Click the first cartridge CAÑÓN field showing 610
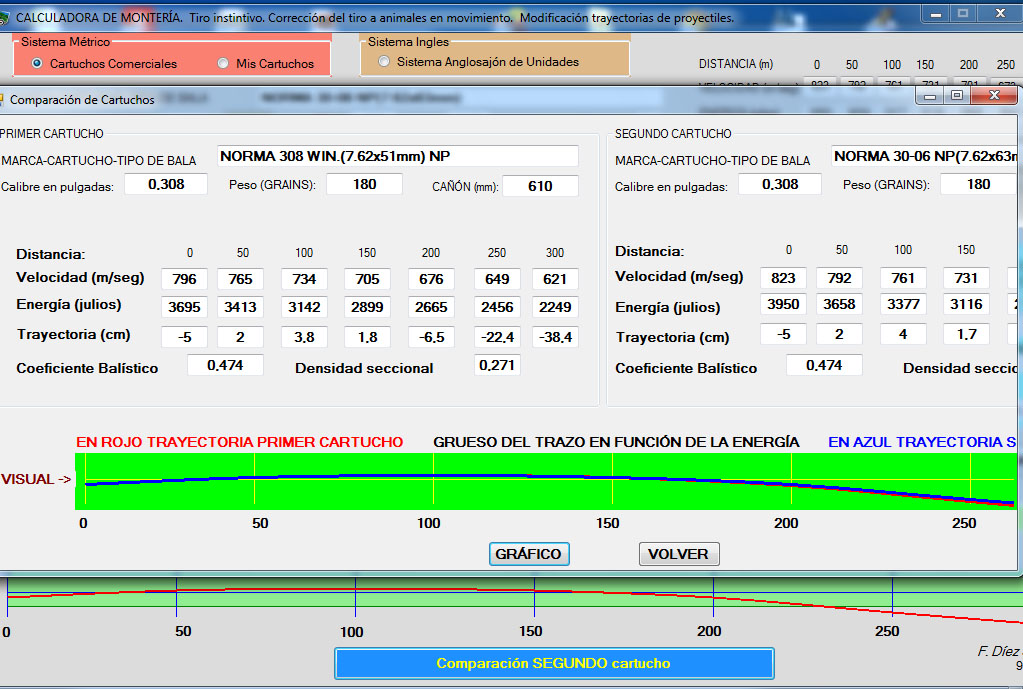The height and width of the screenshot is (689, 1023). coord(540,186)
